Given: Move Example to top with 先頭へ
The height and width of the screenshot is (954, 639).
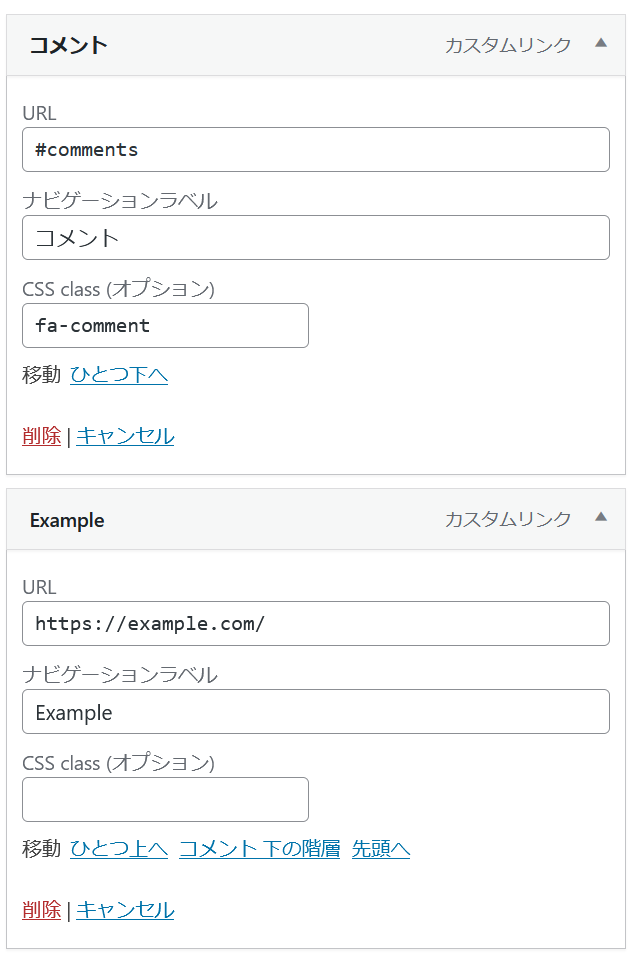Looking at the screenshot, I should (381, 849).
